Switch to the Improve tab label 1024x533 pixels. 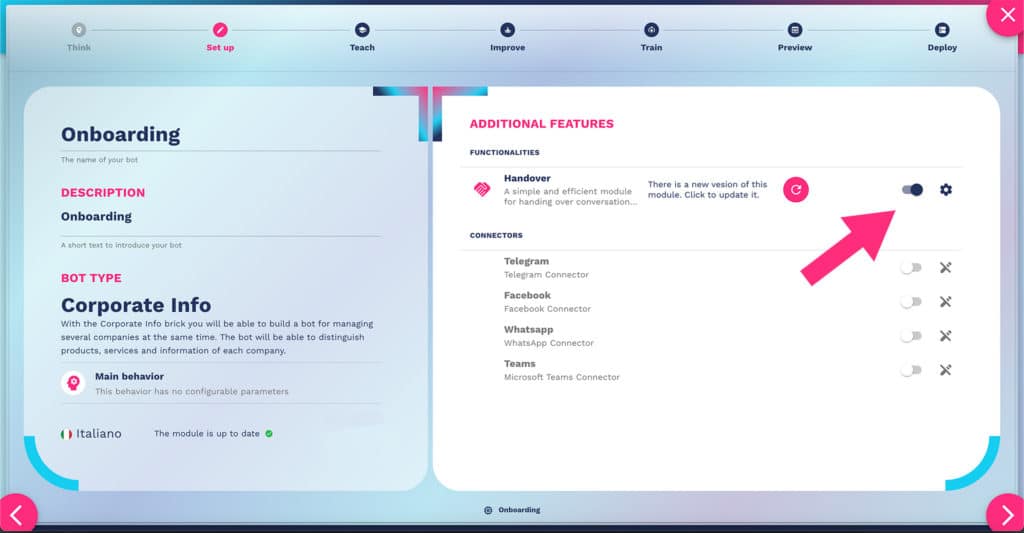pyautogui.click(x=507, y=48)
